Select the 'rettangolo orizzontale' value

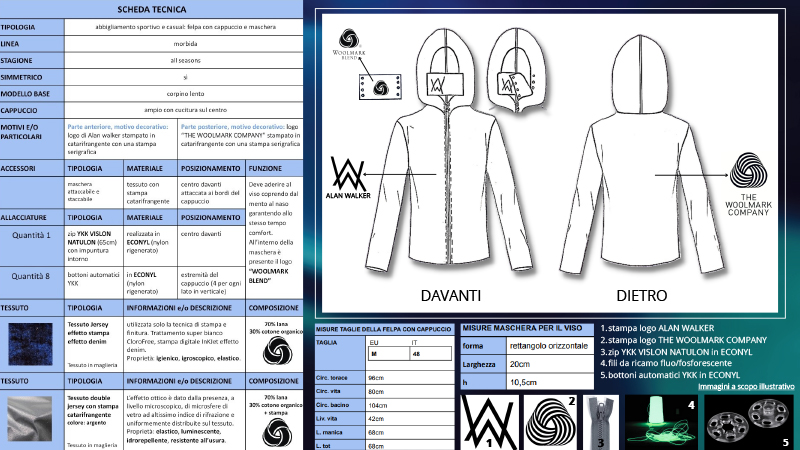click(549, 346)
